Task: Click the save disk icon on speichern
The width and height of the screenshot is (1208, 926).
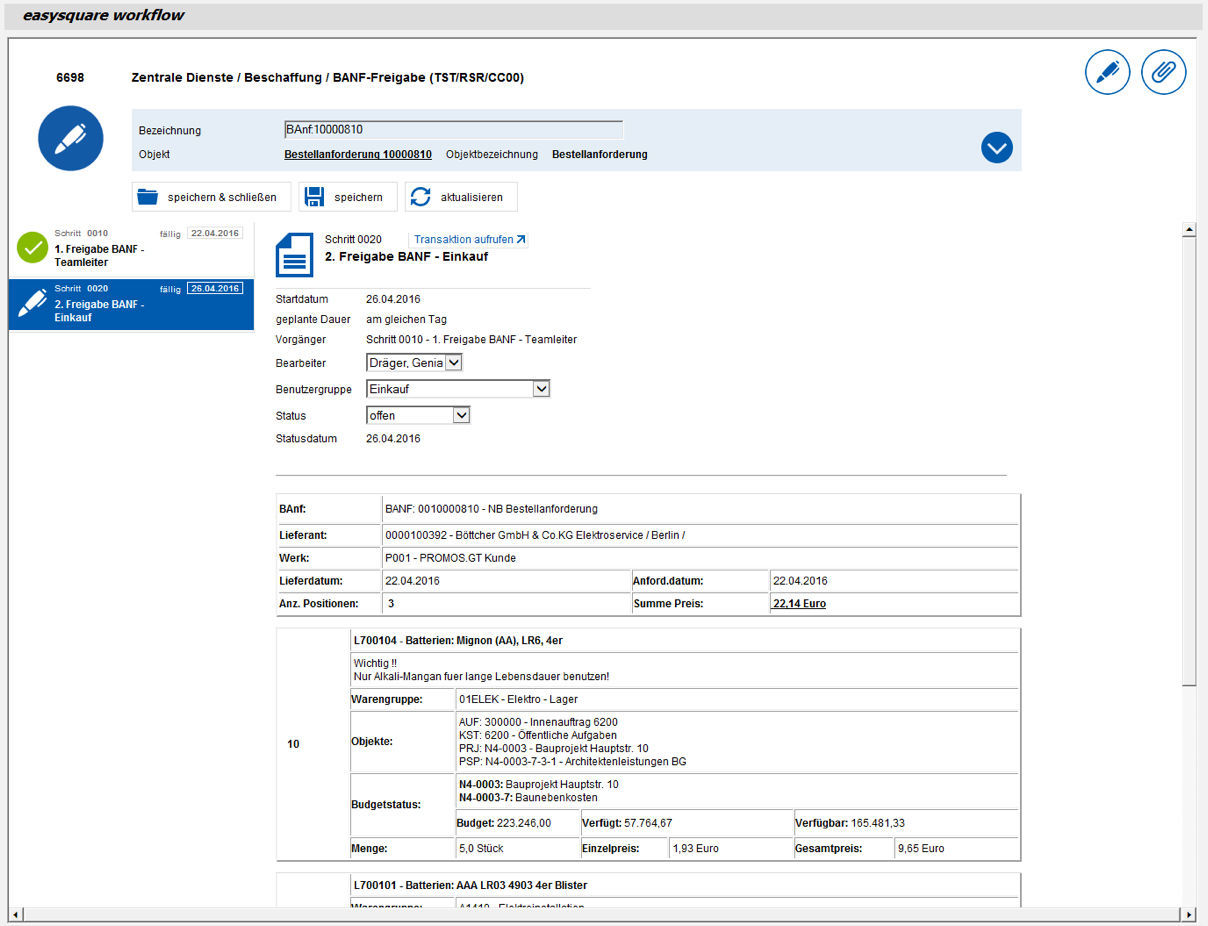Action: tap(313, 196)
